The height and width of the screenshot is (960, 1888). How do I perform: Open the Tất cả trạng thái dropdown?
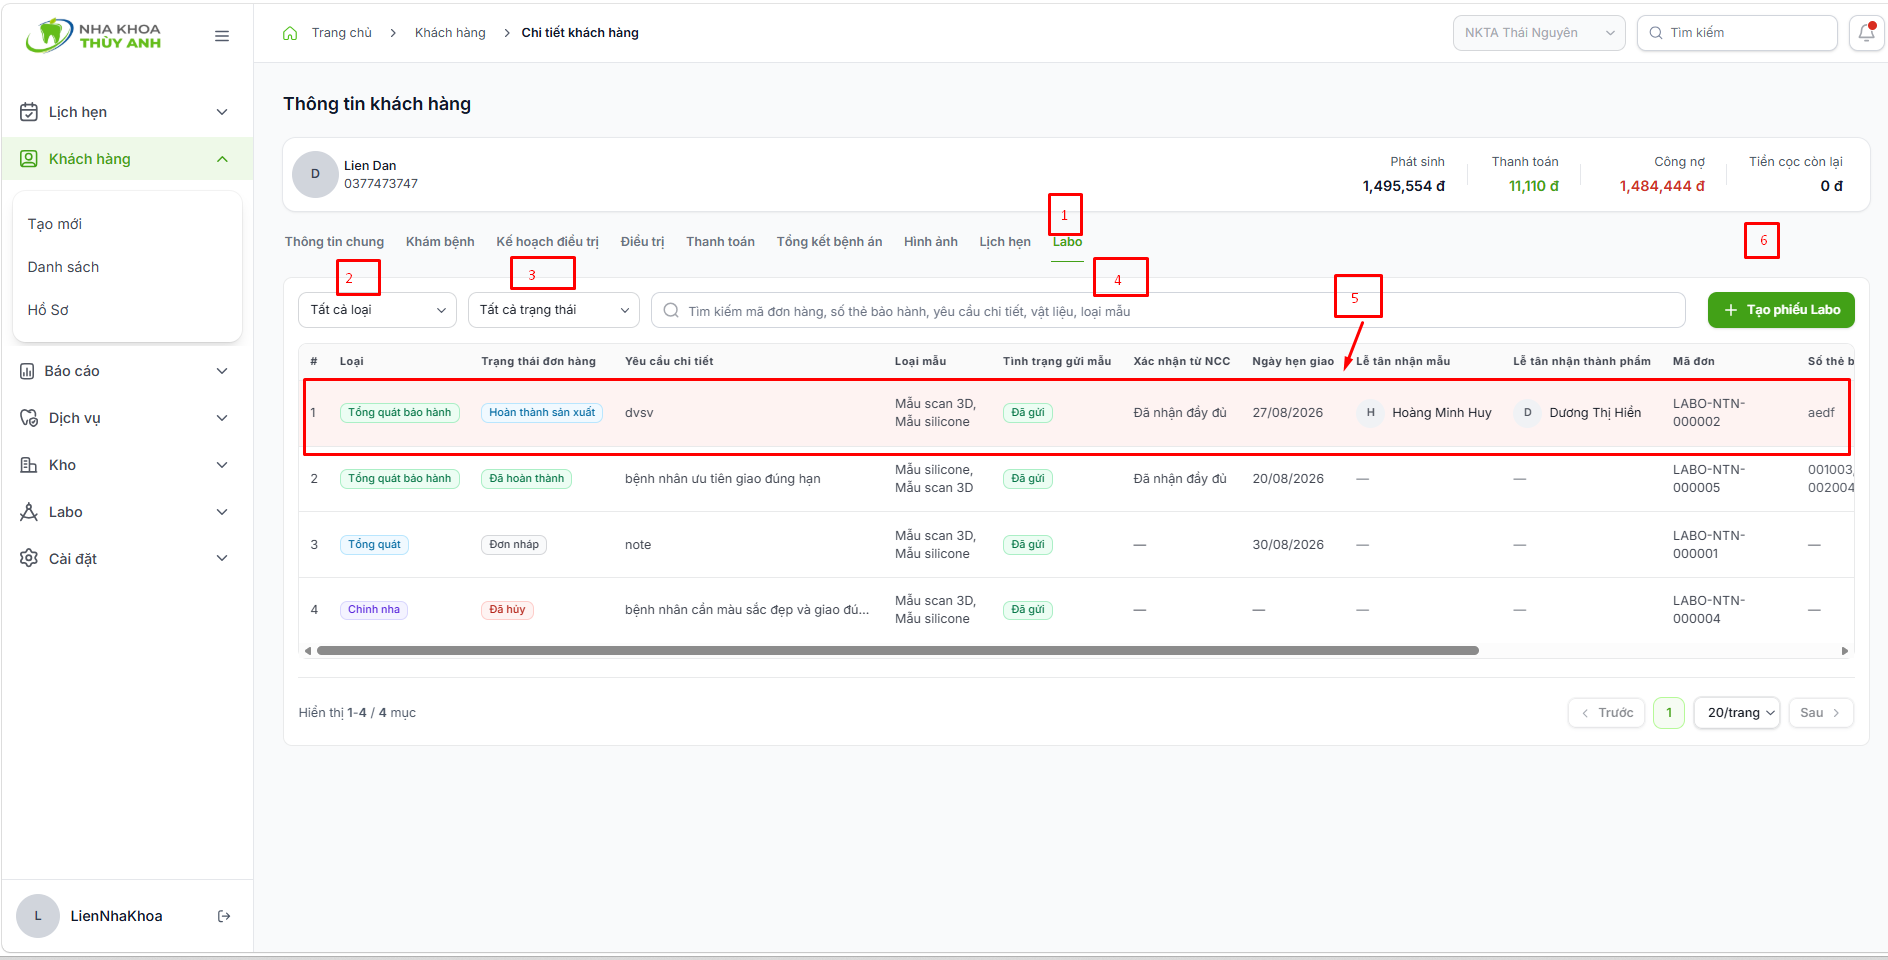click(554, 310)
